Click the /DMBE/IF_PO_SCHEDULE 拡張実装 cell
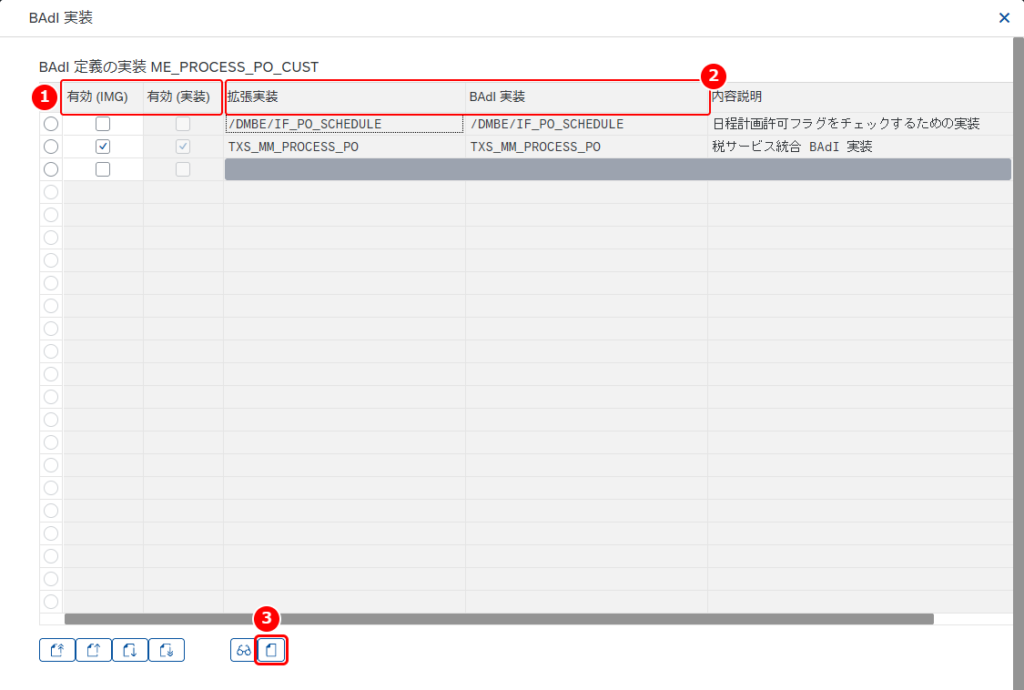The width and height of the screenshot is (1024, 690). click(x=344, y=123)
